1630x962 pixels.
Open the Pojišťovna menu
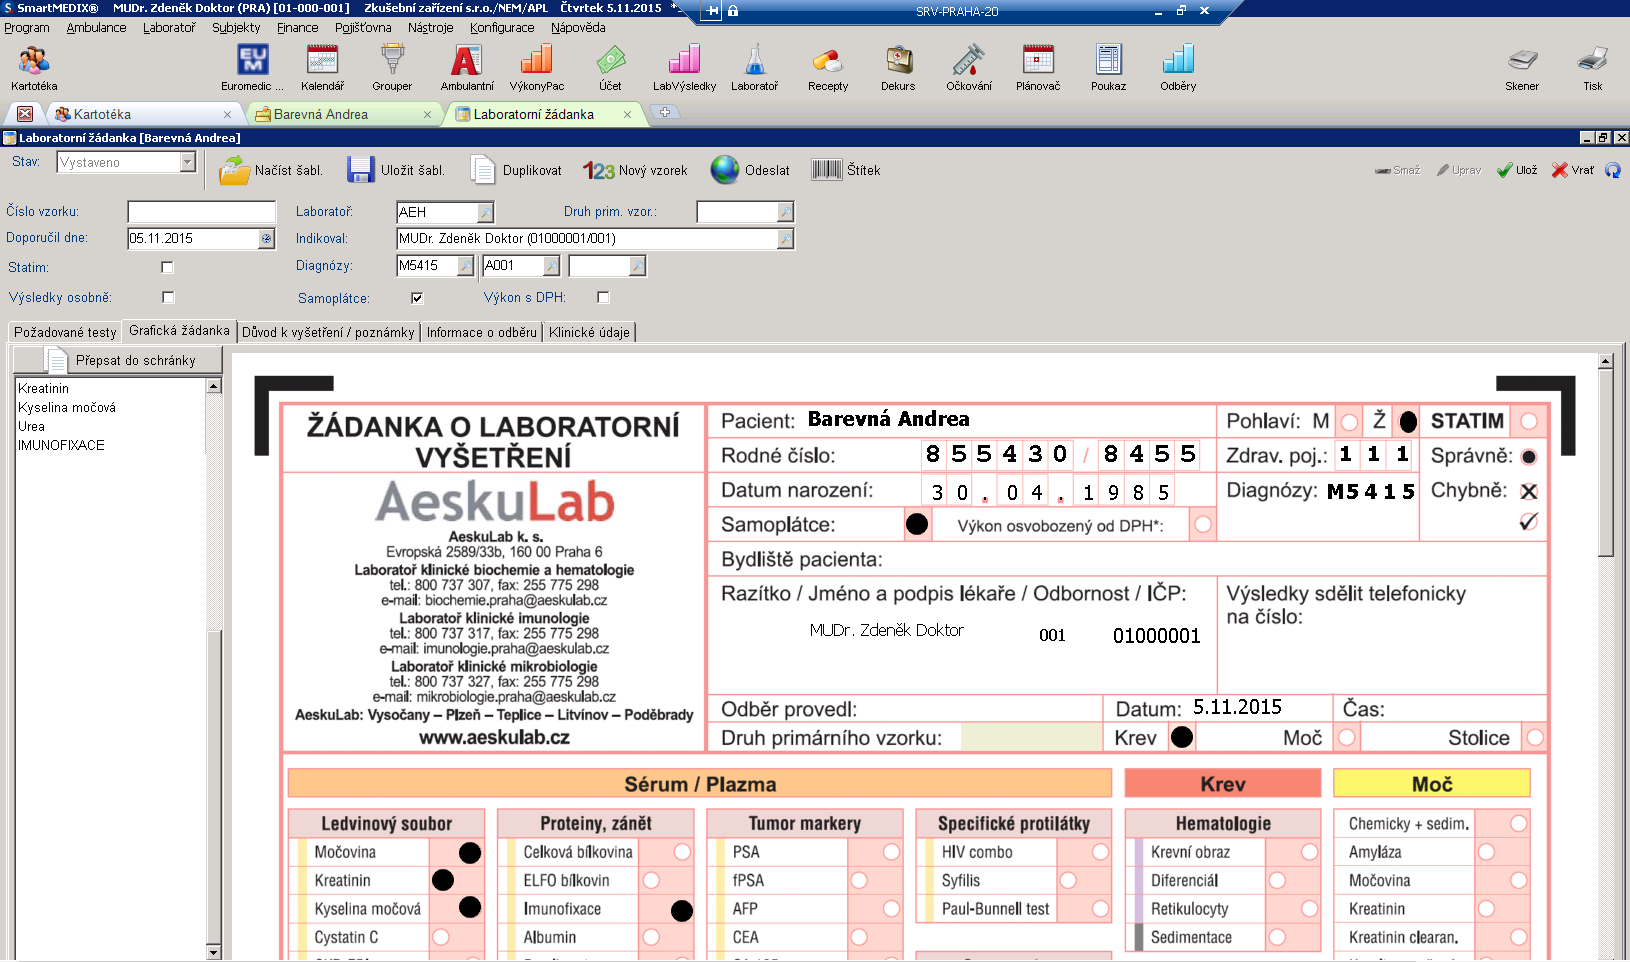(x=363, y=28)
